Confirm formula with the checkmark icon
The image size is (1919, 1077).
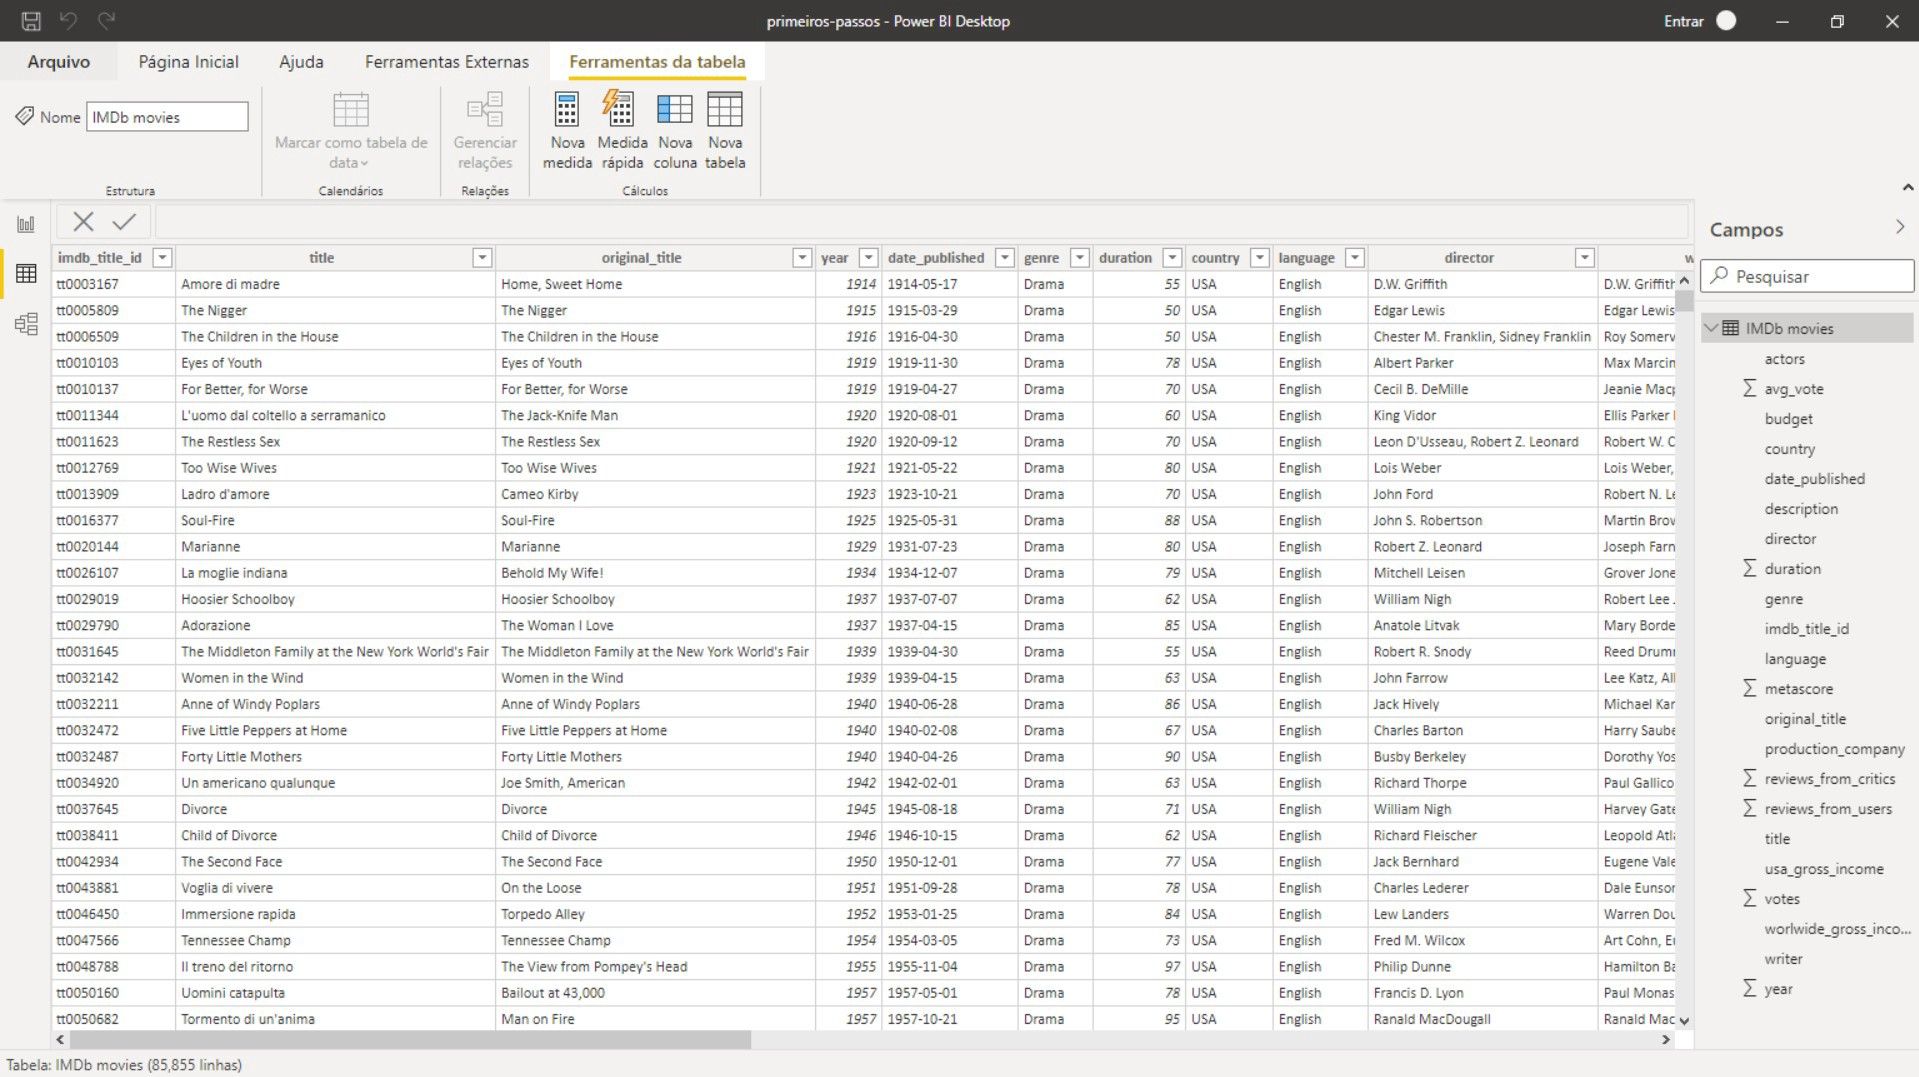coord(125,222)
